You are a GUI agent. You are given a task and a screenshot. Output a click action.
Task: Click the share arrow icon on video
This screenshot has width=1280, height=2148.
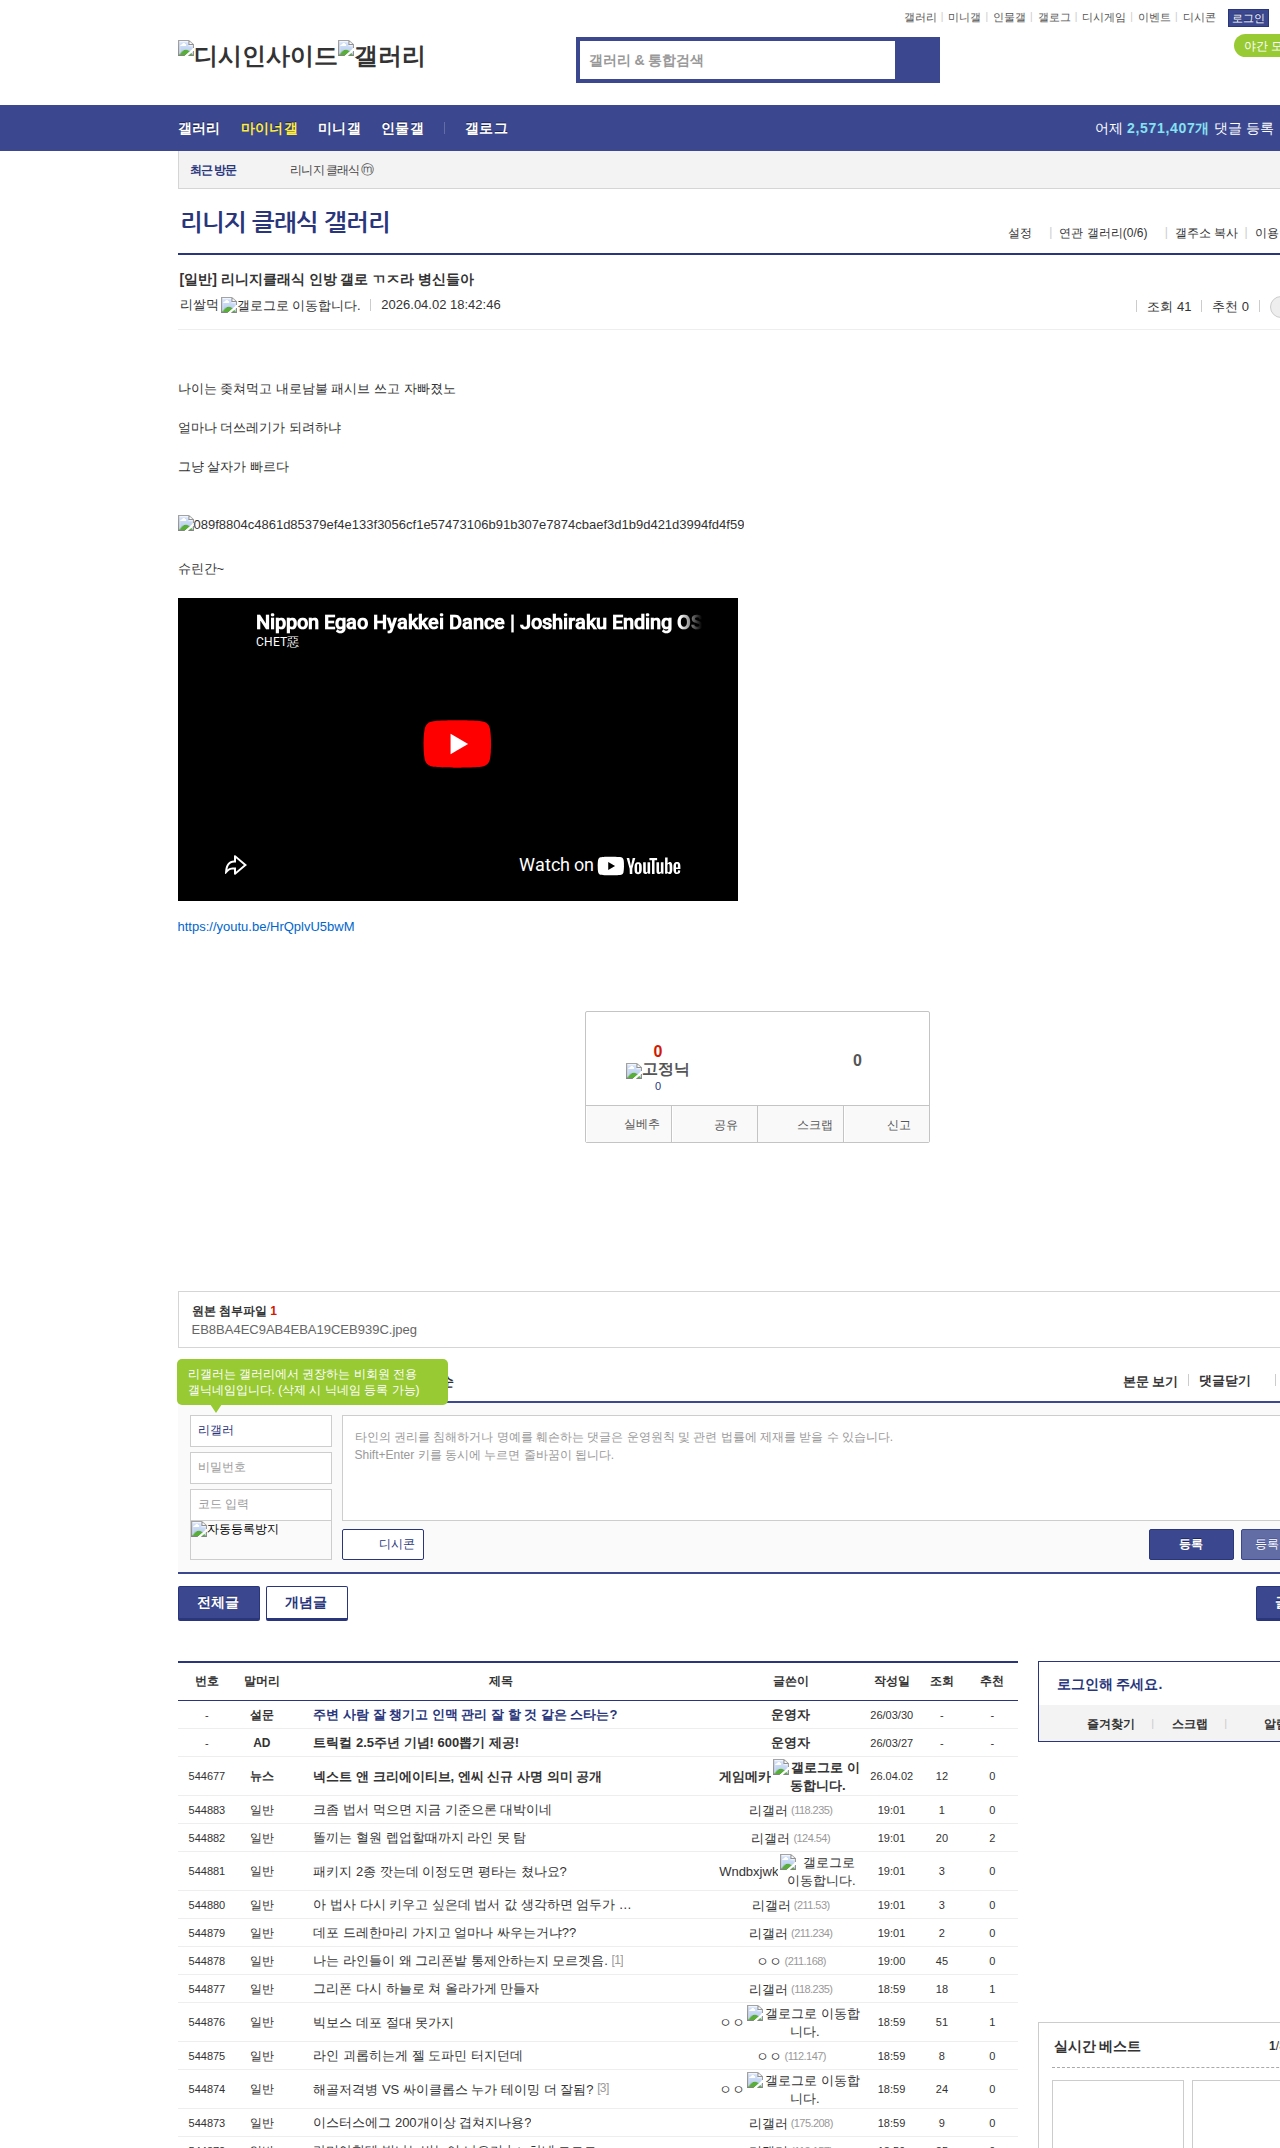pos(235,865)
